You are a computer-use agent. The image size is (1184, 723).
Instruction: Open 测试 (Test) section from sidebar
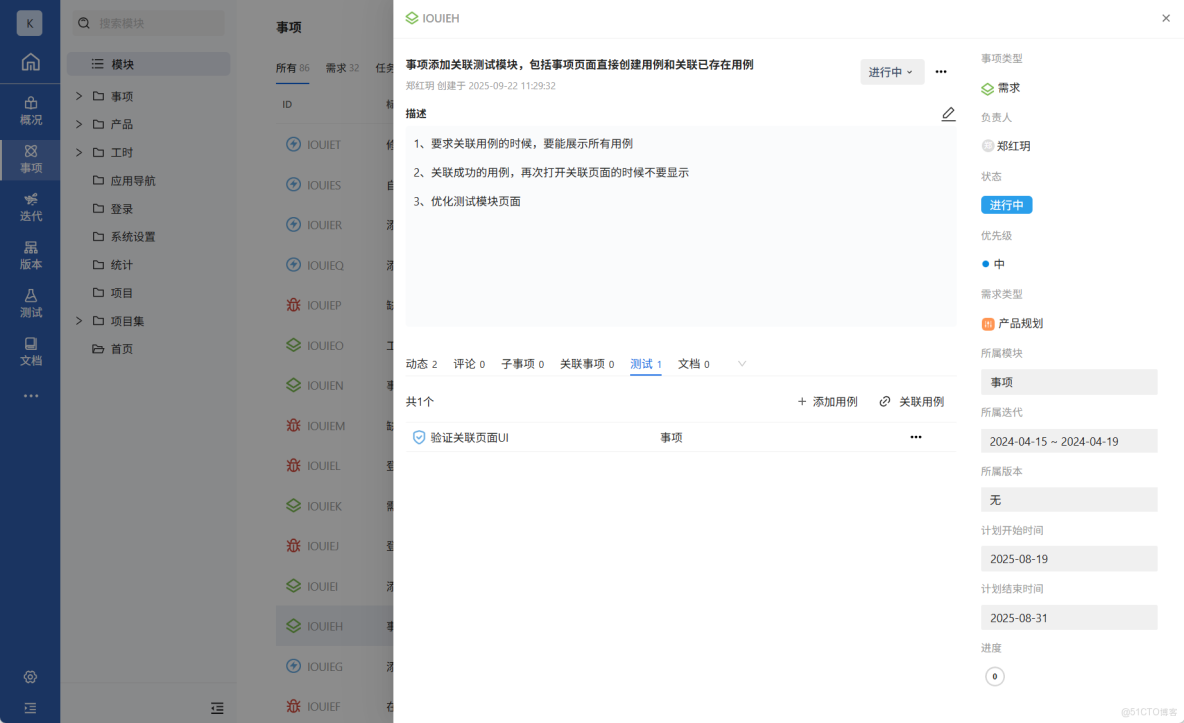[x=30, y=304]
